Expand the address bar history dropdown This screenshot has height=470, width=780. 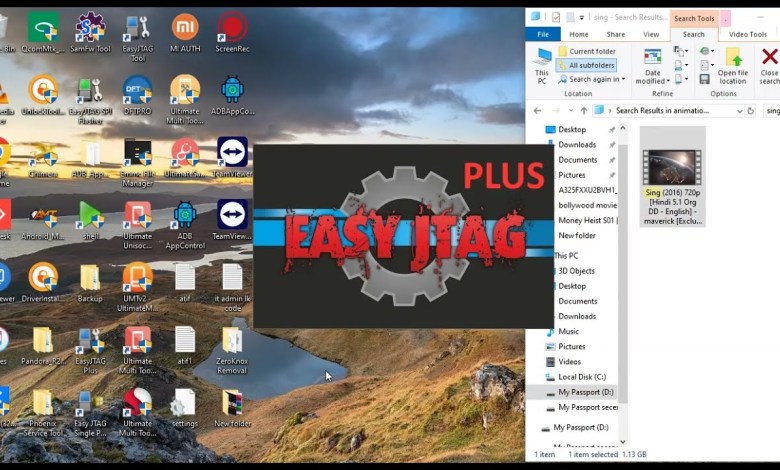[x=739, y=111]
